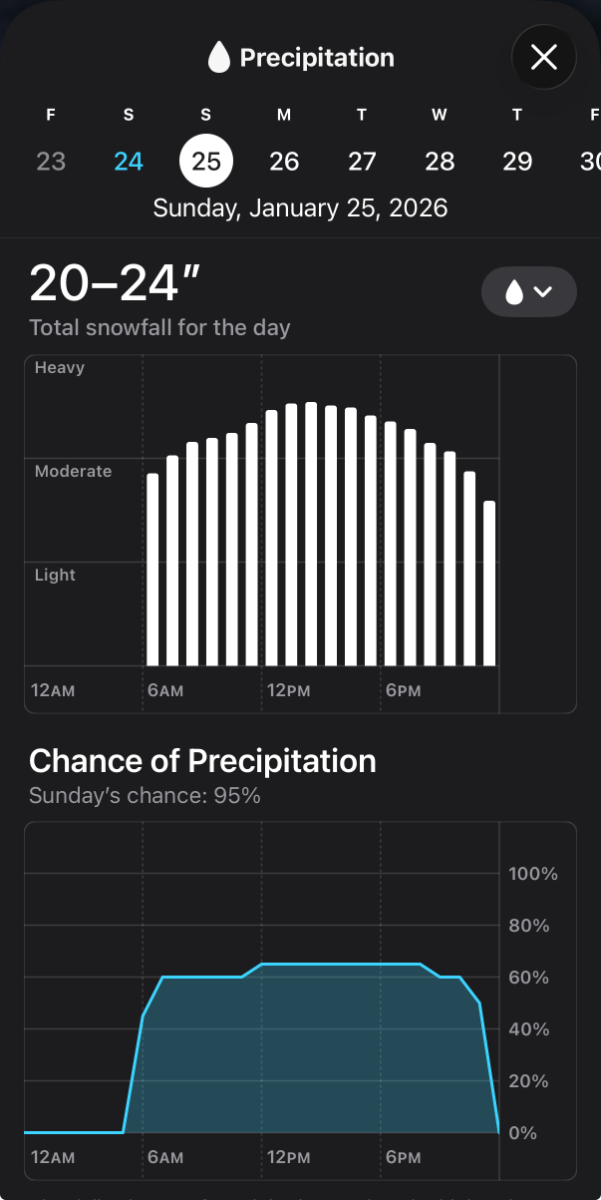Tap the 20–24" total snowfall heading
The height and width of the screenshot is (1200, 601).
[116, 284]
